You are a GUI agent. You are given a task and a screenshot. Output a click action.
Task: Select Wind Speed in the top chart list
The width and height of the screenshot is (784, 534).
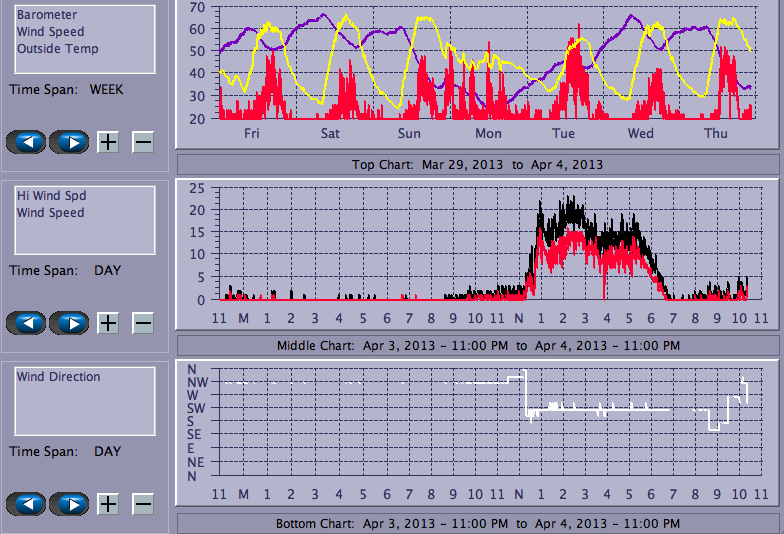pyautogui.click(x=50, y=32)
